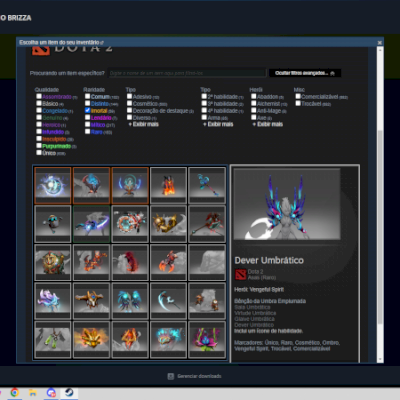Click the Raridade filter heading

(x=94, y=90)
